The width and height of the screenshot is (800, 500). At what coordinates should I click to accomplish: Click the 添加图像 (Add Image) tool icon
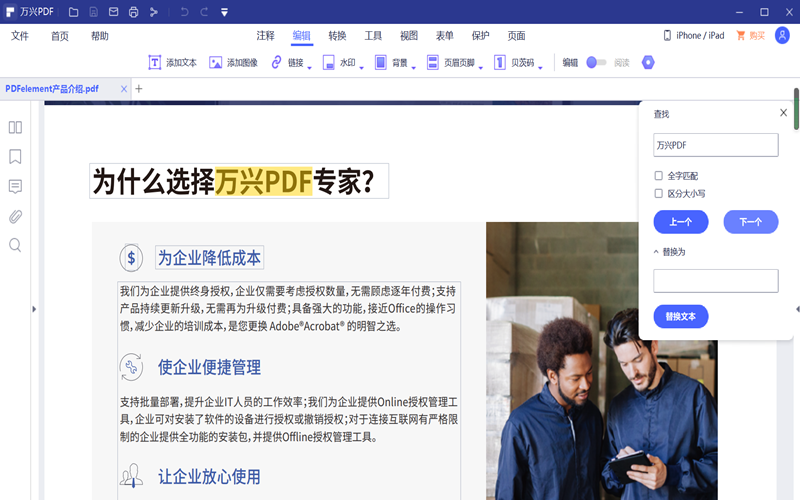tap(215, 62)
